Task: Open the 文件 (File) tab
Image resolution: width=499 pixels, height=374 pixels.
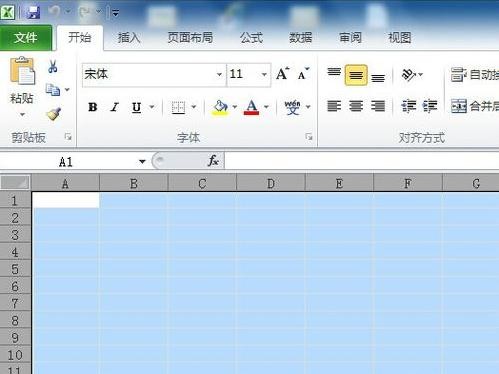Action: point(26,37)
